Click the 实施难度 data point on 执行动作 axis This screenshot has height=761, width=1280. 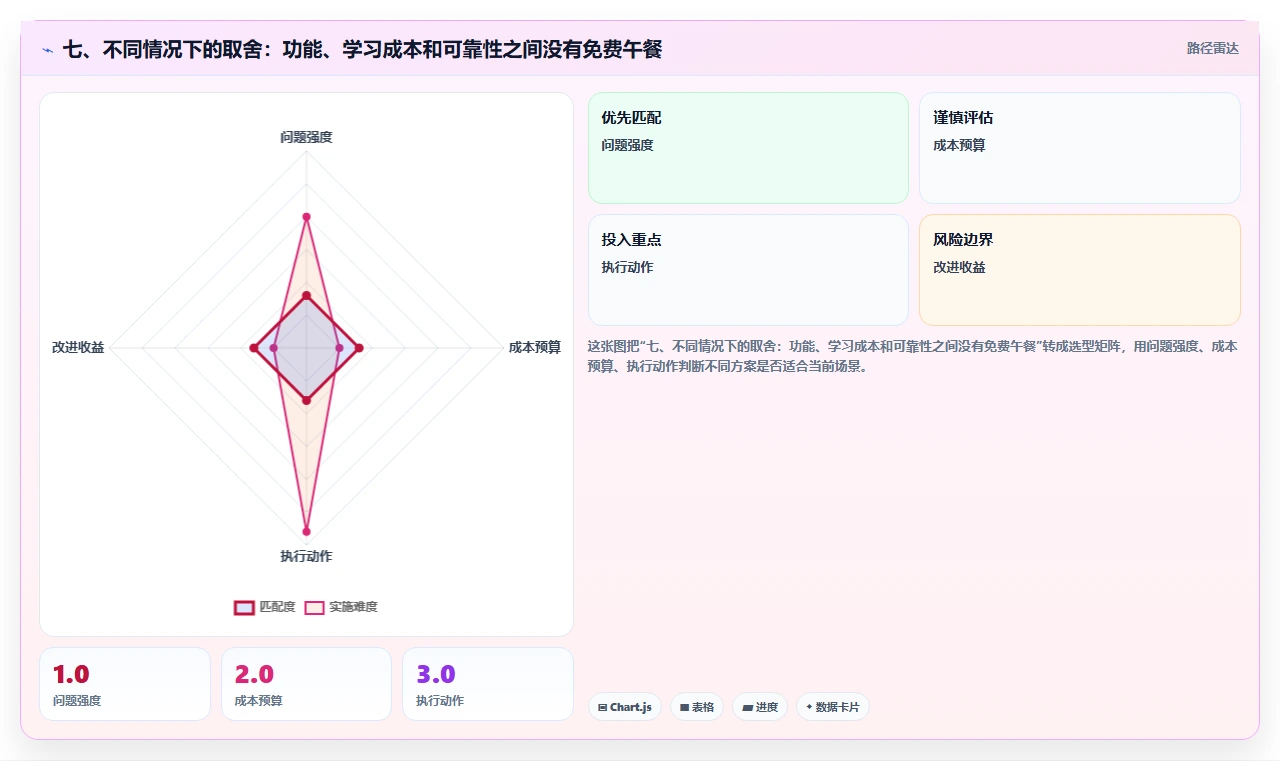306,531
